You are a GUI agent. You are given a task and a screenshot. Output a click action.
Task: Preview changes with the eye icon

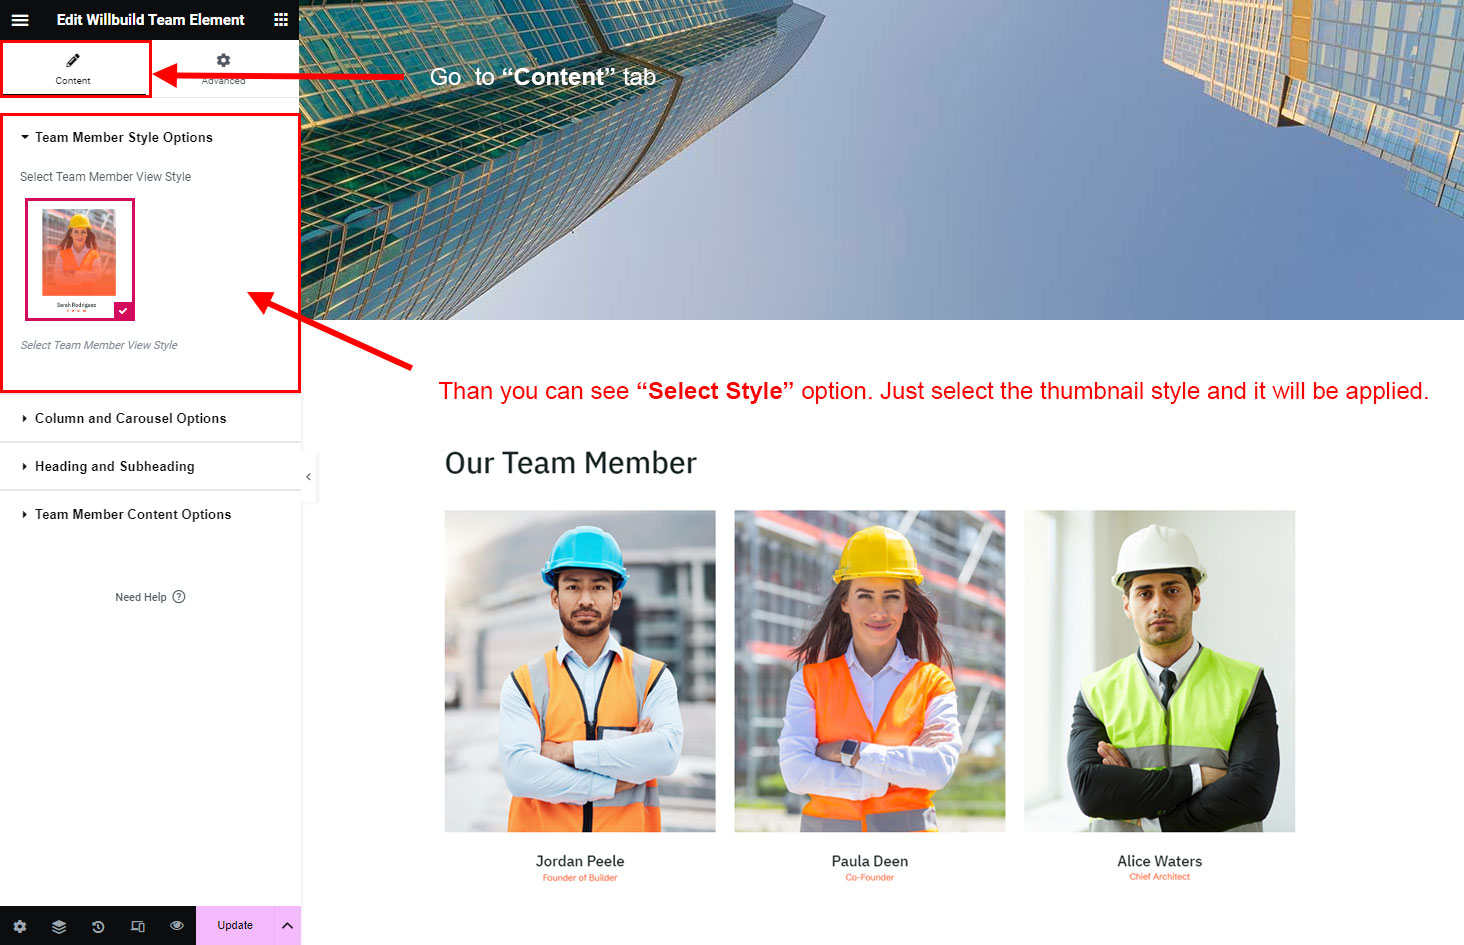click(x=177, y=926)
